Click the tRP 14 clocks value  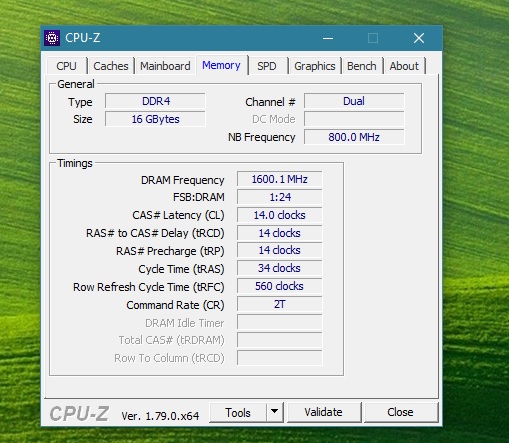280,250
